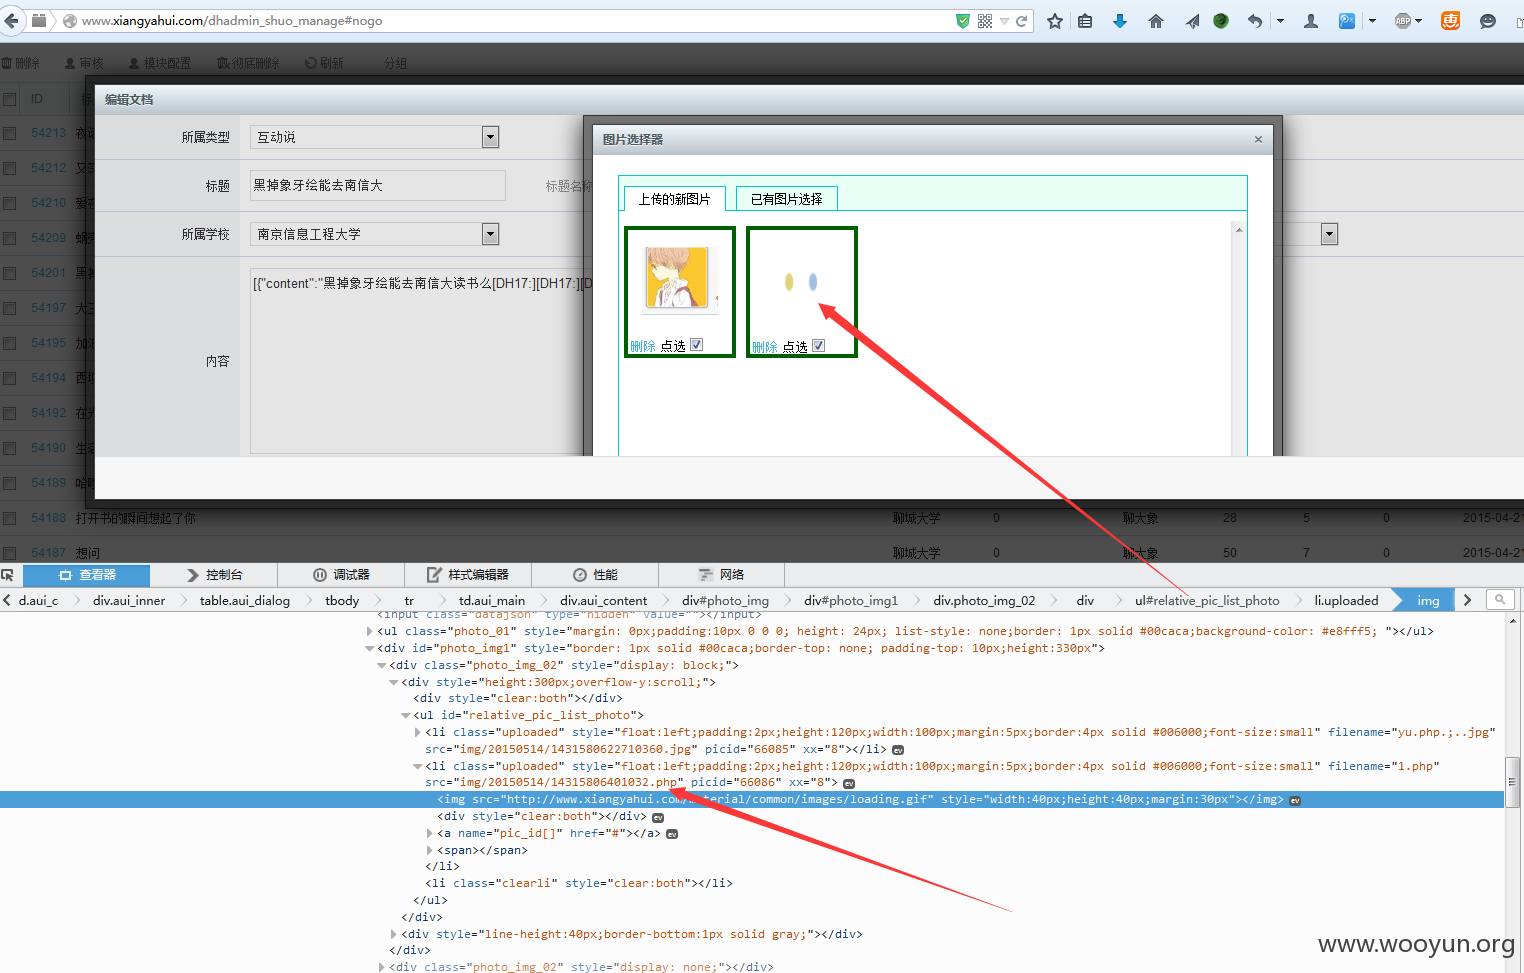Toggle 点选 checkbox under the first uploaded image
Screen dimensions: 1524x973
[x=697, y=345]
